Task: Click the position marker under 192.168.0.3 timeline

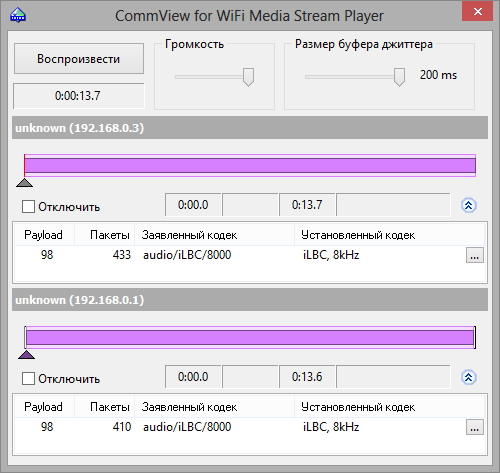Action: click(x=25, y=183)
